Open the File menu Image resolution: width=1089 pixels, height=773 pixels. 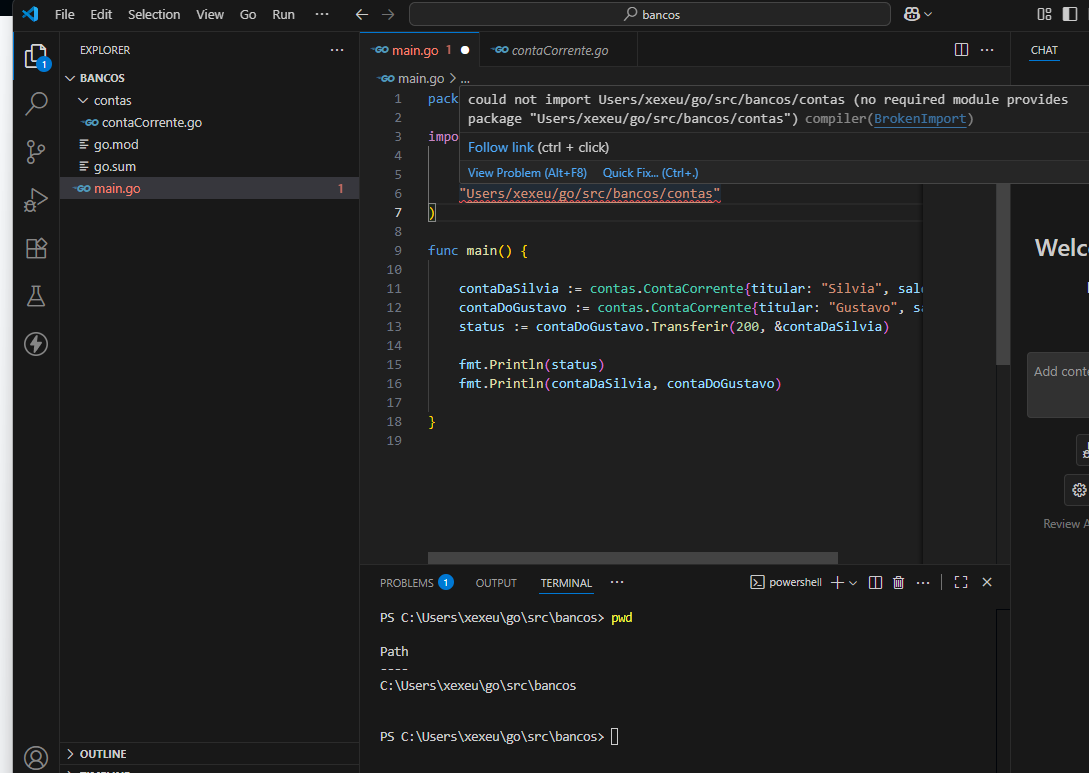(65, 14)
